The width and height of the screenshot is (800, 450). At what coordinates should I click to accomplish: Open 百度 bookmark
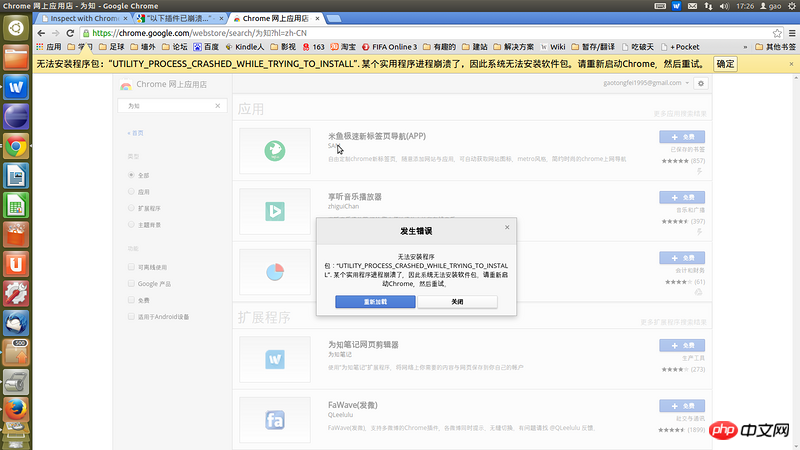[x=206, y=47]
